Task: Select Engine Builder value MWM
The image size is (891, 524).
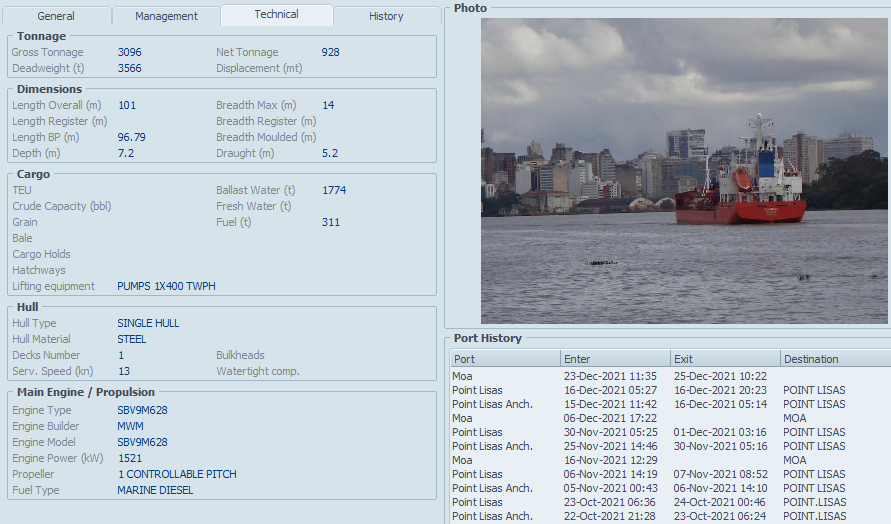Action: point(131,426)
